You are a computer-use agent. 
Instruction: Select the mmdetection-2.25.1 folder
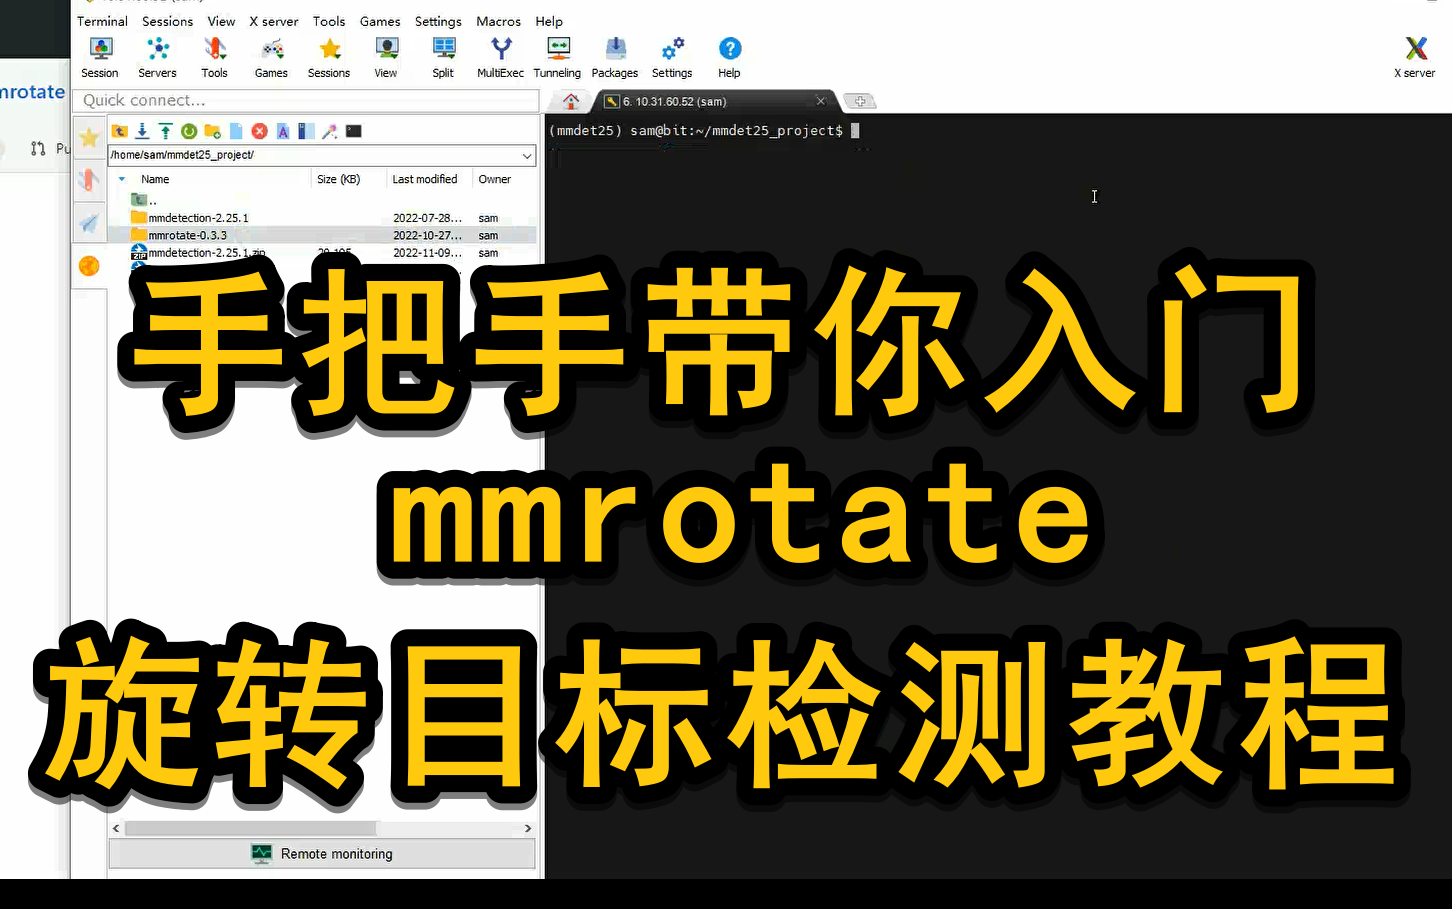coord(322,218)
